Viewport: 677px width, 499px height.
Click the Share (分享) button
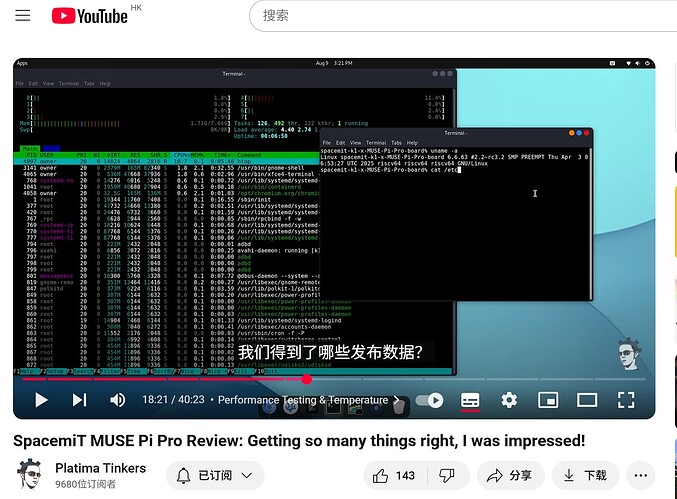[x=510, y=475]
